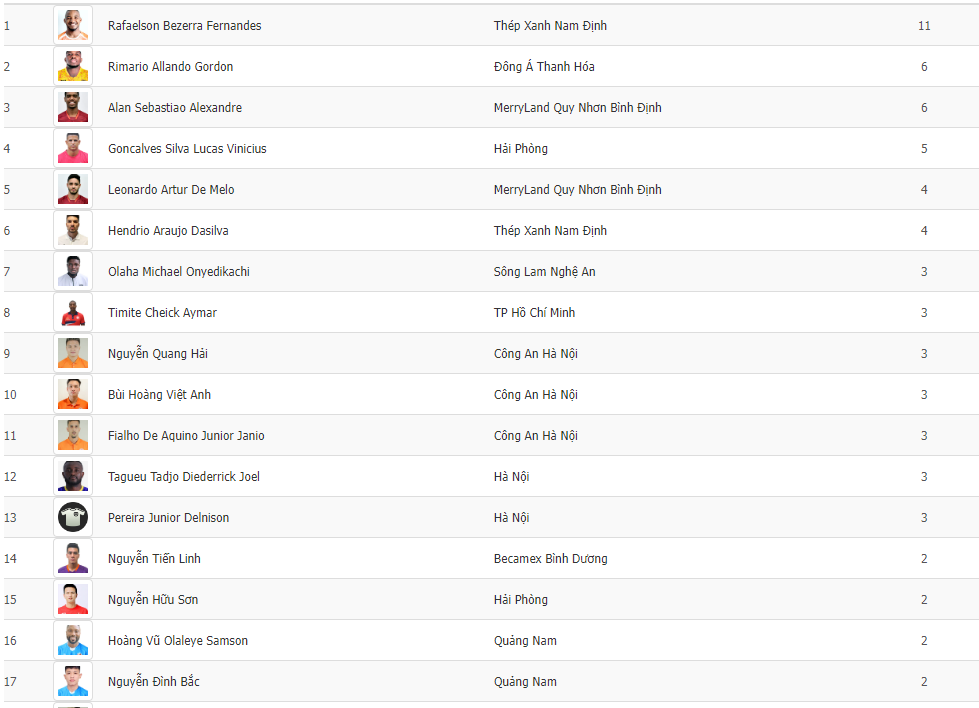This screenshot has height=708, width=979.
Task: Click Alan Sebastiao Alexandre's player photo
Action: click(x=73, y=107)
